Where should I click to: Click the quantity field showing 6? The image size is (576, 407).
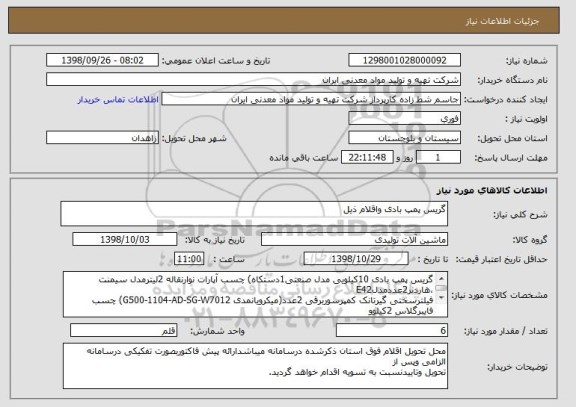392,331
